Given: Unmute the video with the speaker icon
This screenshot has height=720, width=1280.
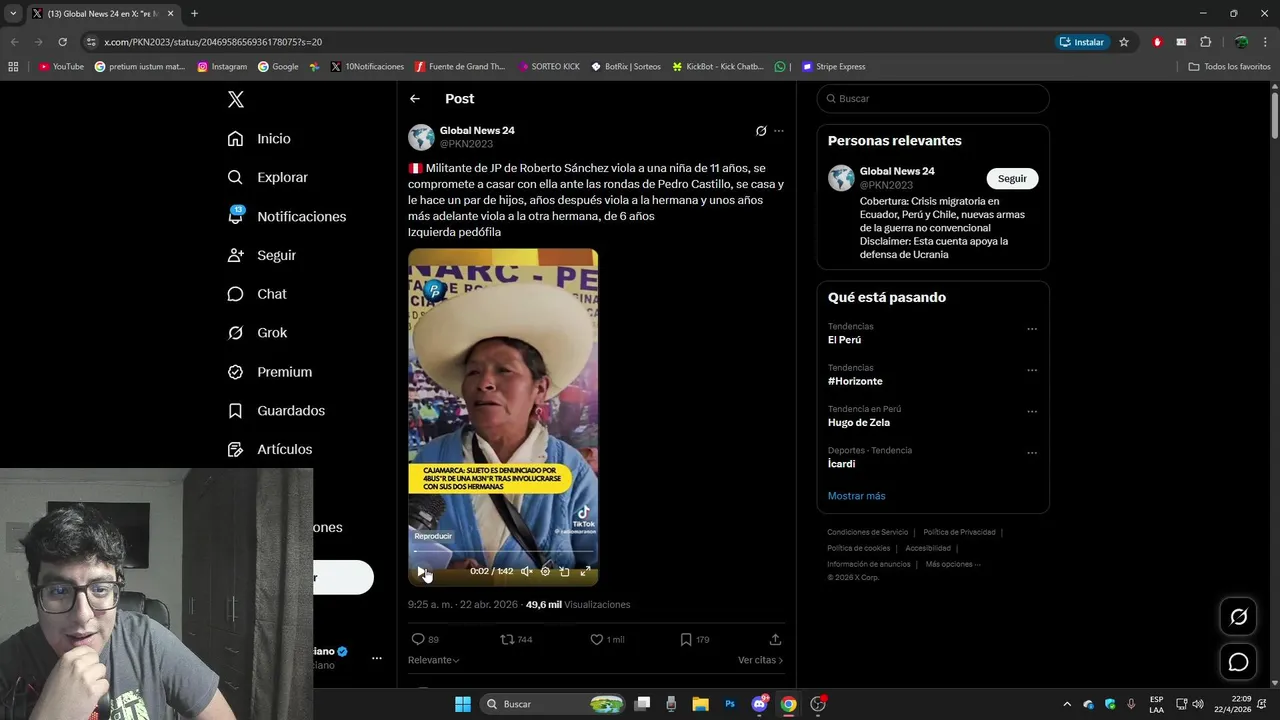Looking at the screenshot, I should point(527,571).
